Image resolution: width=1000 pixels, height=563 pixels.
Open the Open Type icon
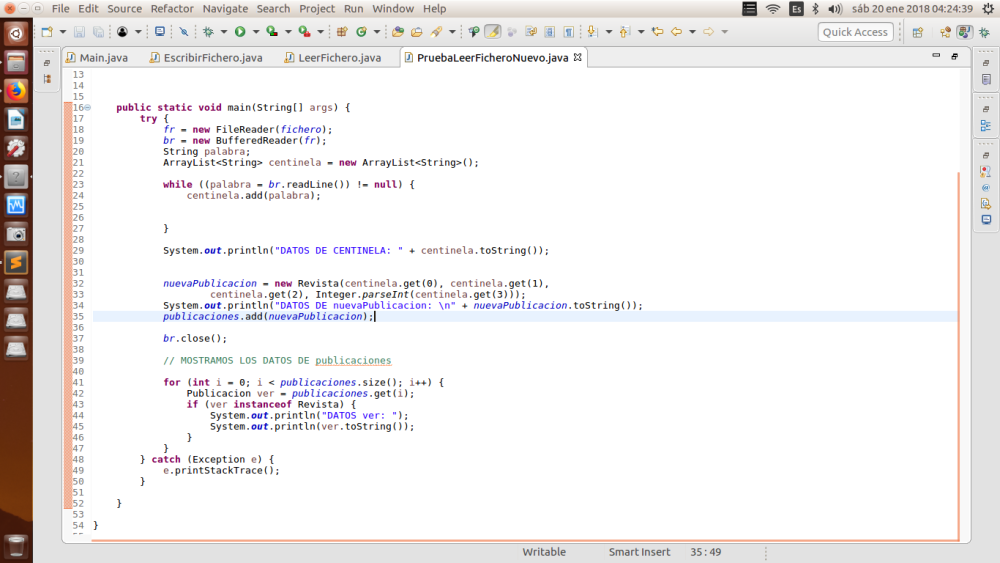coord(398,32)
